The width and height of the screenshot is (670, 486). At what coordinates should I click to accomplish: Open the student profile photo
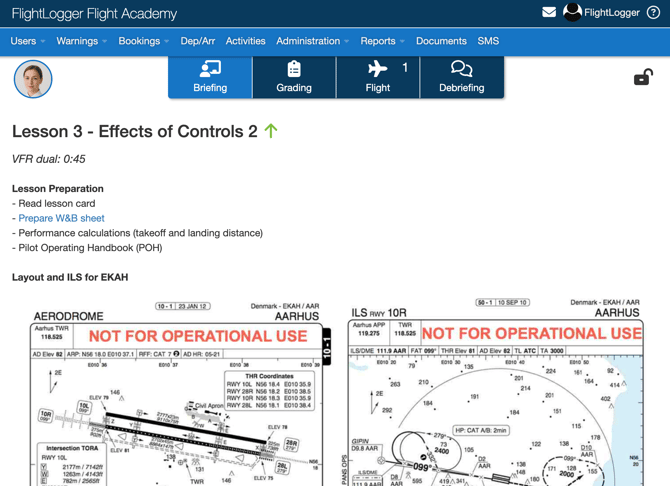(33, 79)
